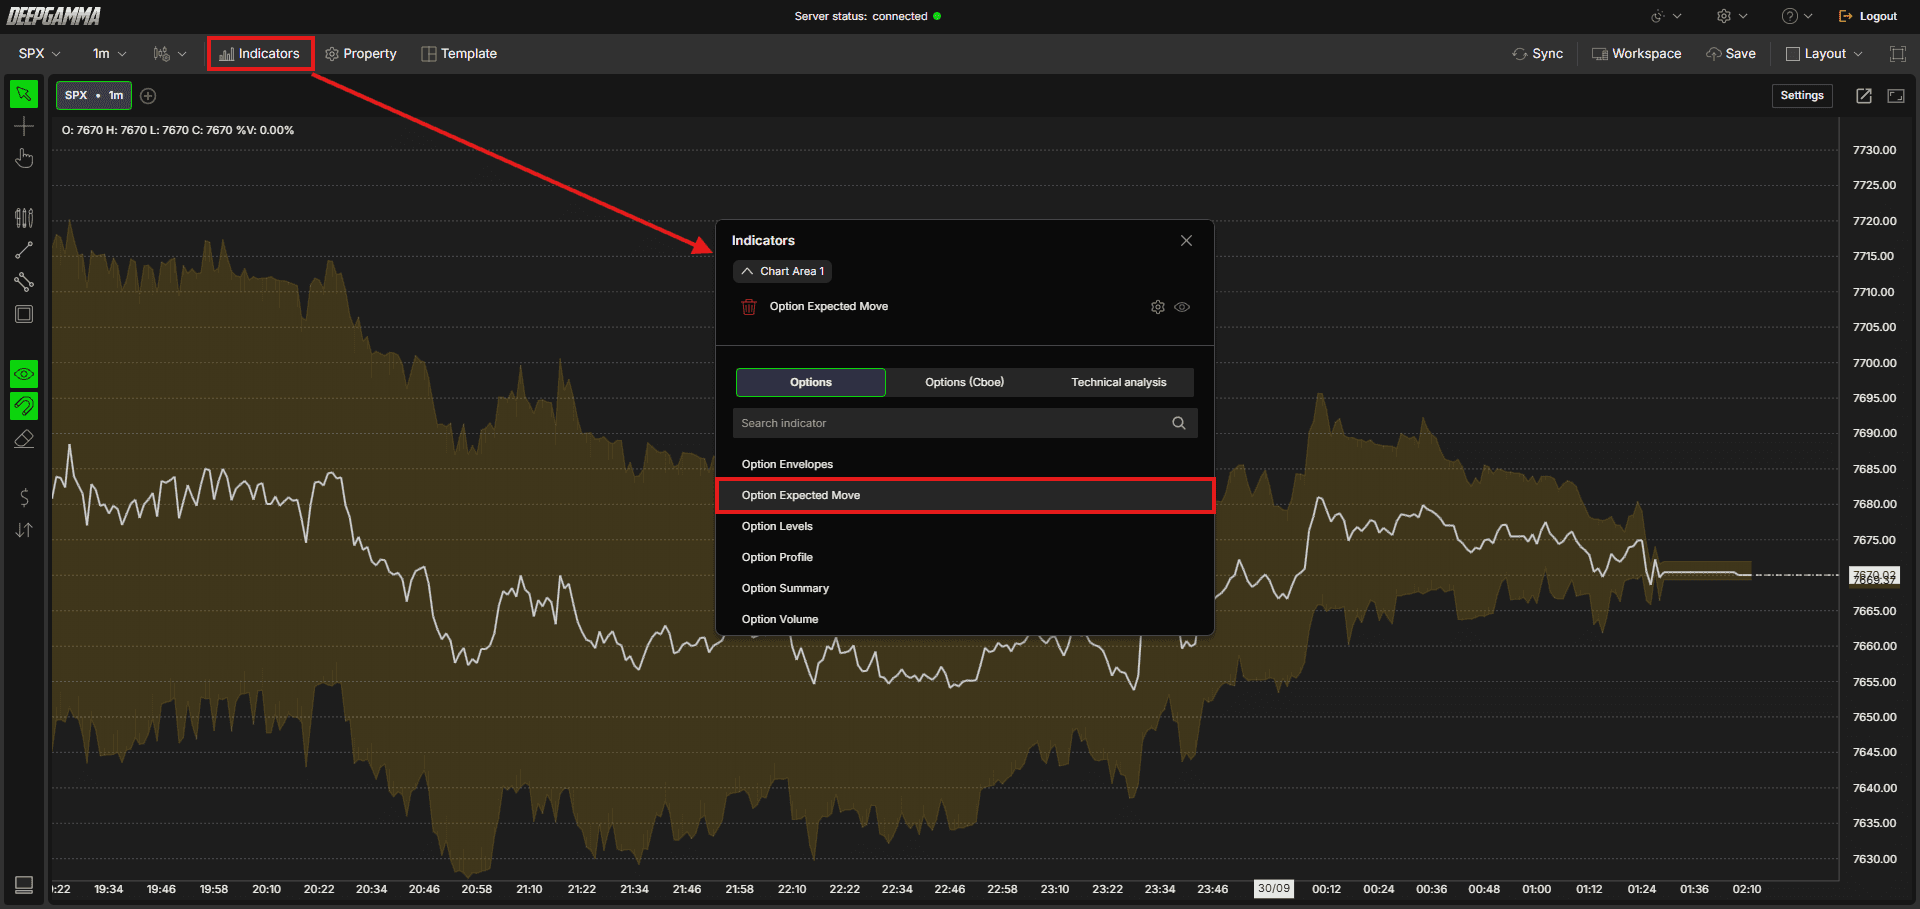Image resolution: width=1920 pixels, height=909 pixels.
Task: Open the SPX symbol dropdown
Action: [x=40, y=54]
